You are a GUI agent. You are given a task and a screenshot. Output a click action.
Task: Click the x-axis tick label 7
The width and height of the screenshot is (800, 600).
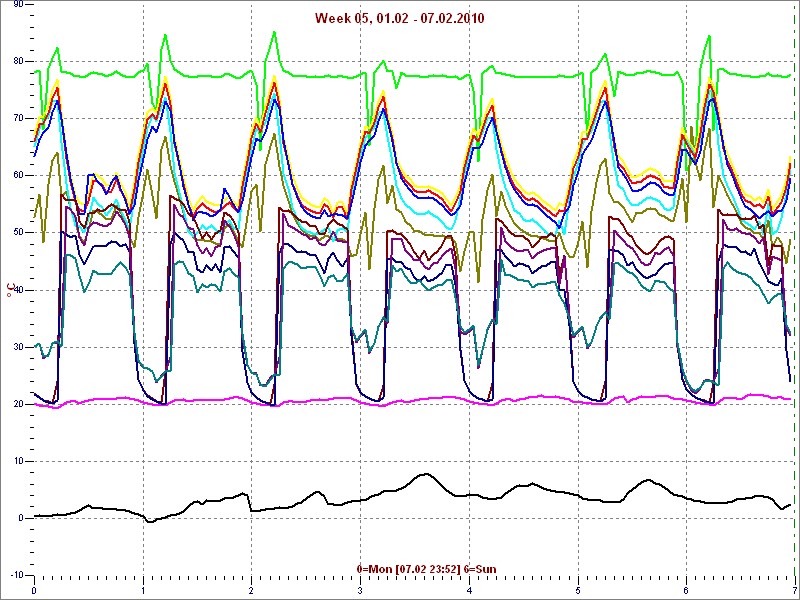(x=793, y=590)
